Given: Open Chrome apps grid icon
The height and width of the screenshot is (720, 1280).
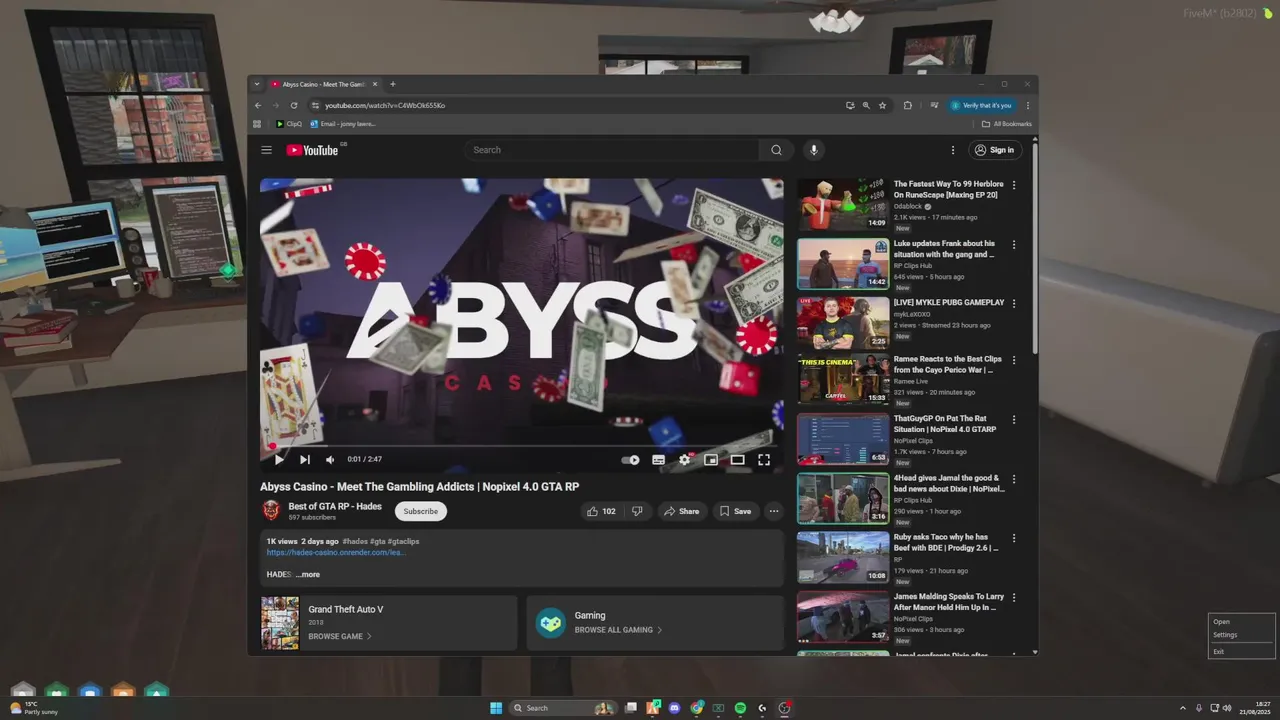Looking at the screenshot, I should (257, 124).
